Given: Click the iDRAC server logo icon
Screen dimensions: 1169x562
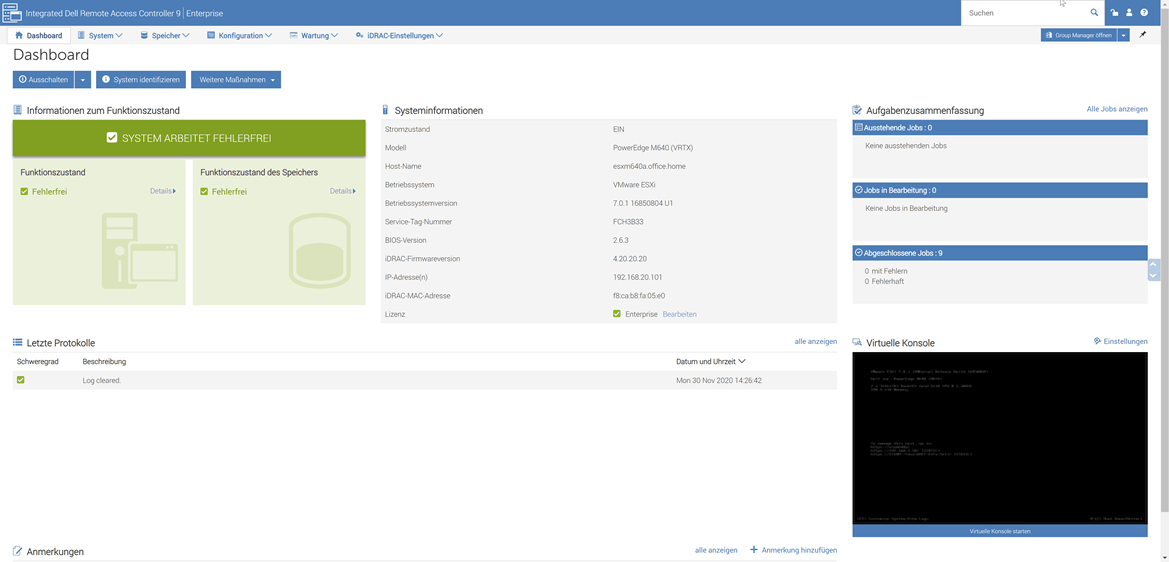Looking at the screenshot, I should click(12, 13).
